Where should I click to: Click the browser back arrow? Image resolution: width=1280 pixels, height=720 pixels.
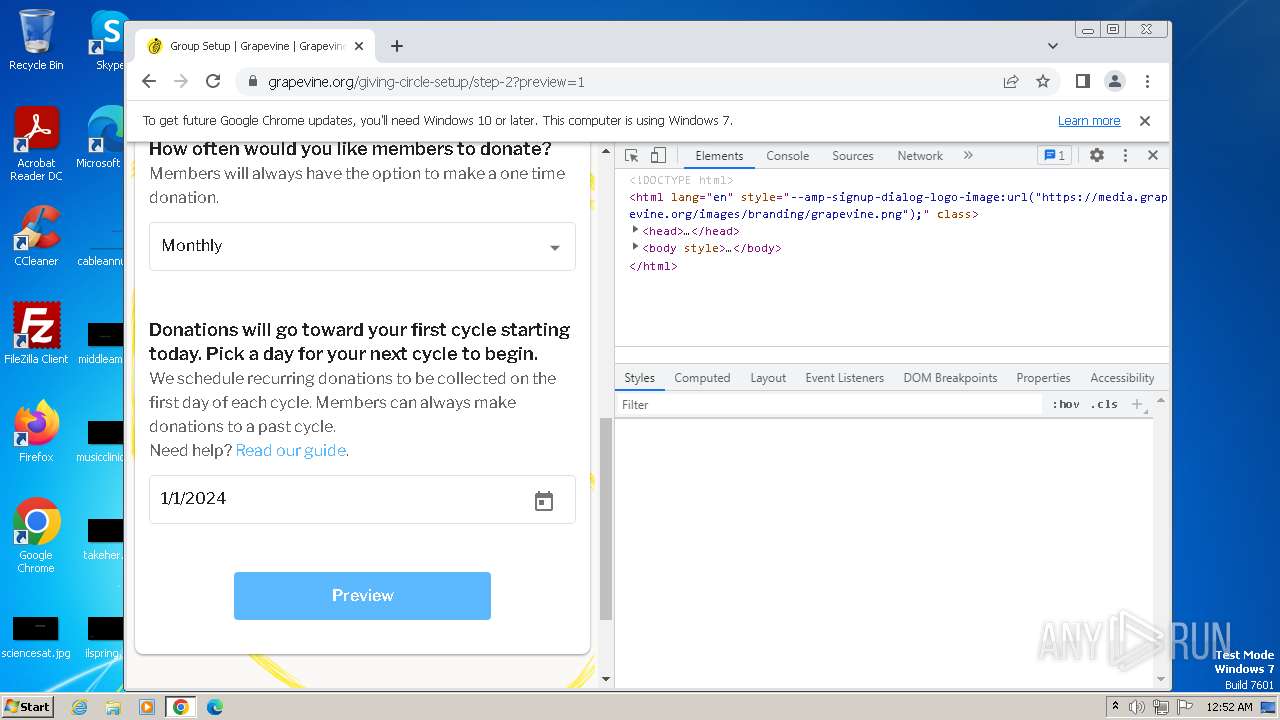[x=149, y=81]
